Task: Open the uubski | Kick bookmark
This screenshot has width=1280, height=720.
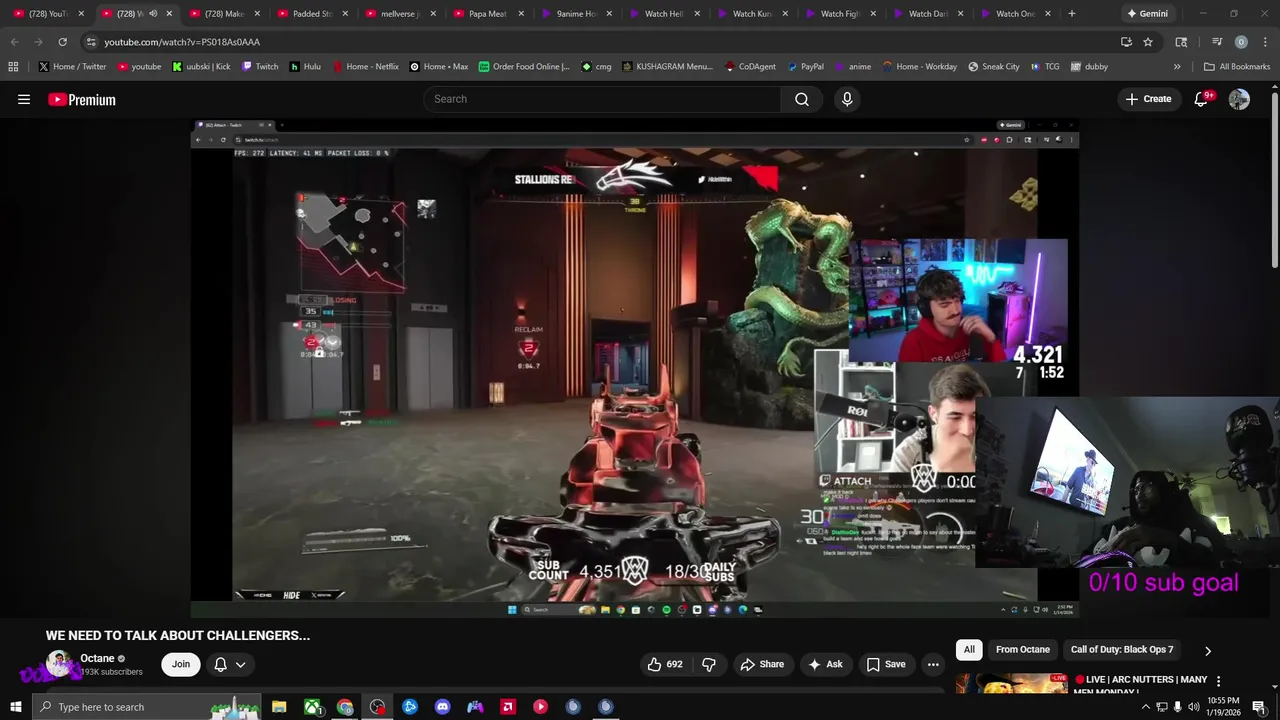Action: (201, 67)
